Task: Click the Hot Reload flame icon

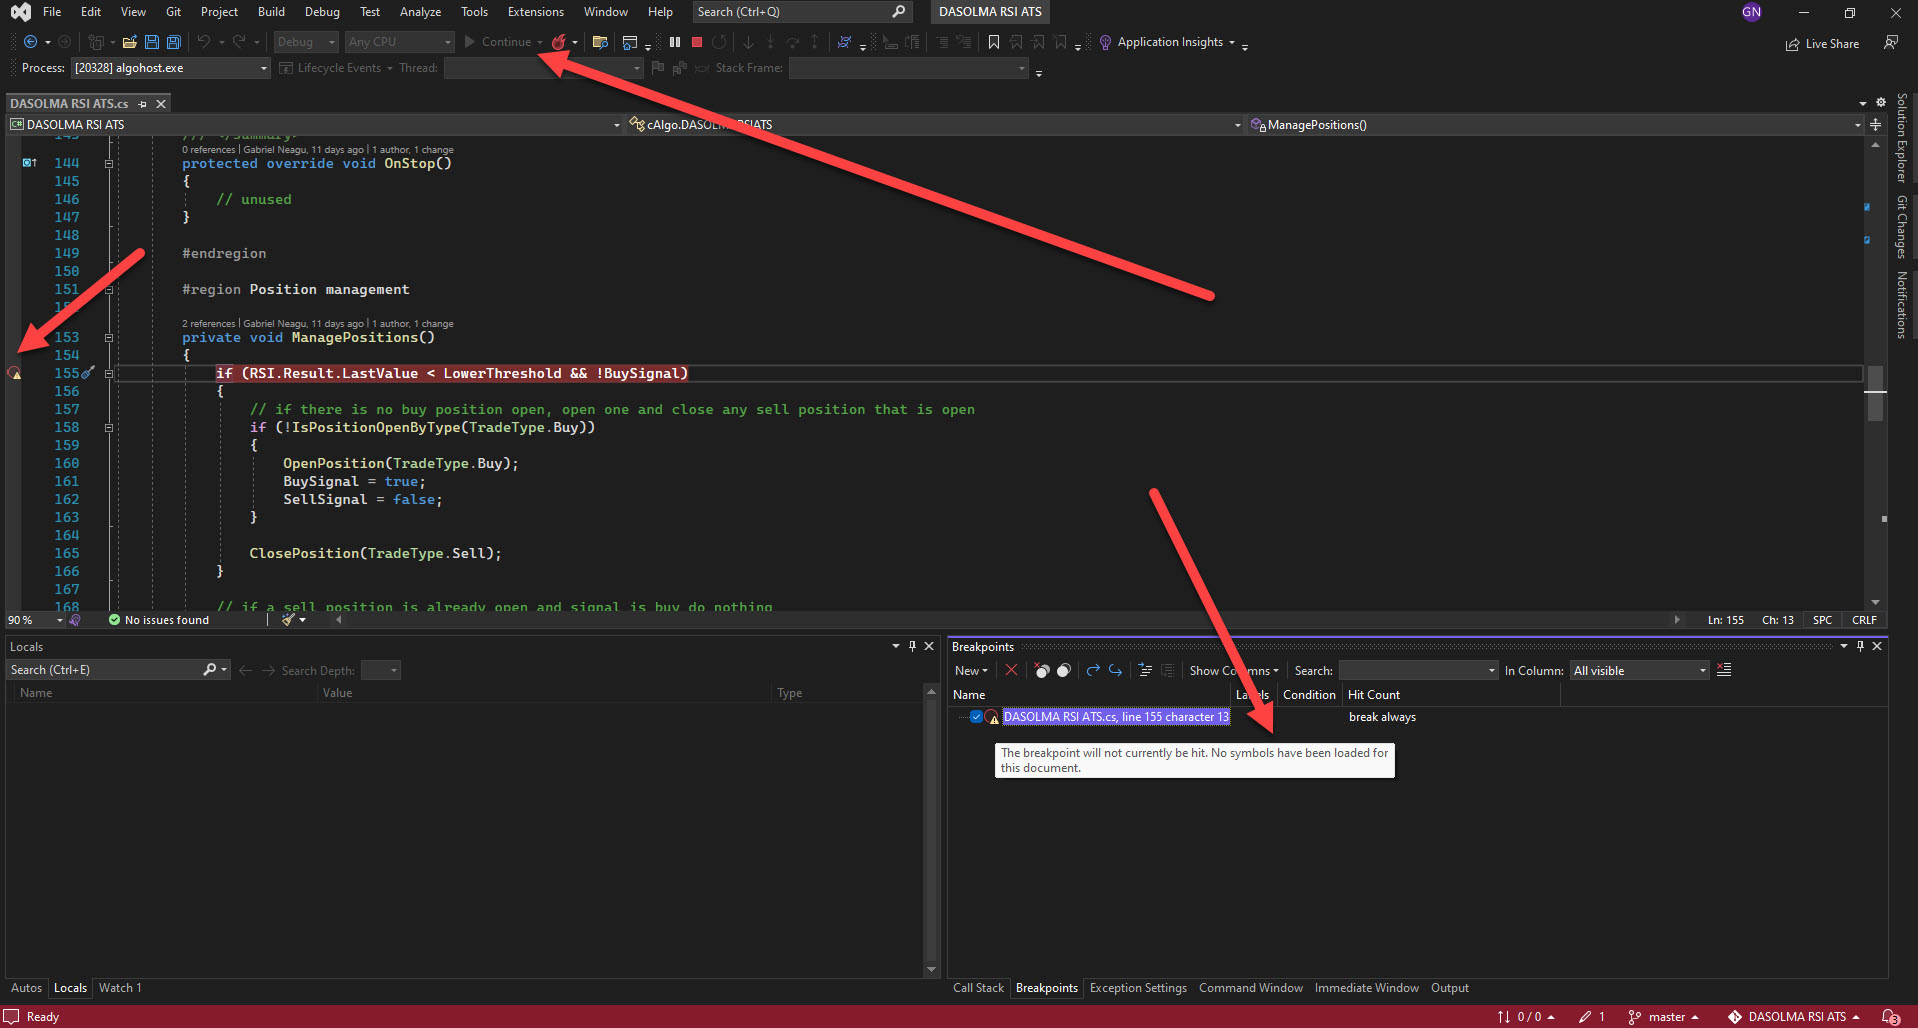Action: [559, 42]
